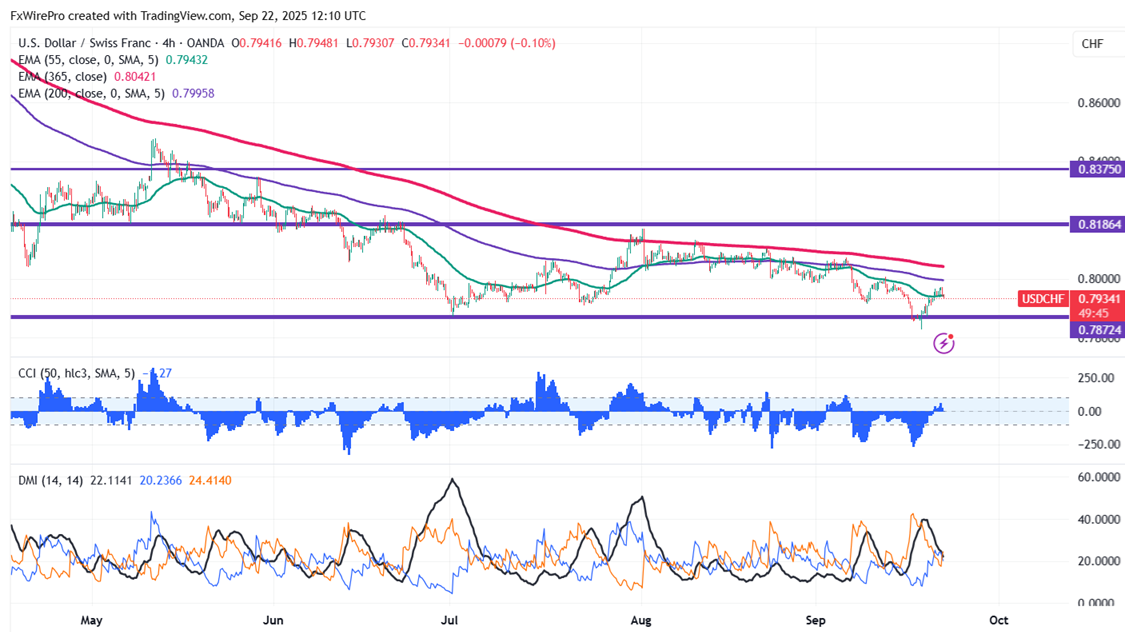Click the open price O0.79416 value
Viewport: 1125px width, 632px height.
coord(257,43)
